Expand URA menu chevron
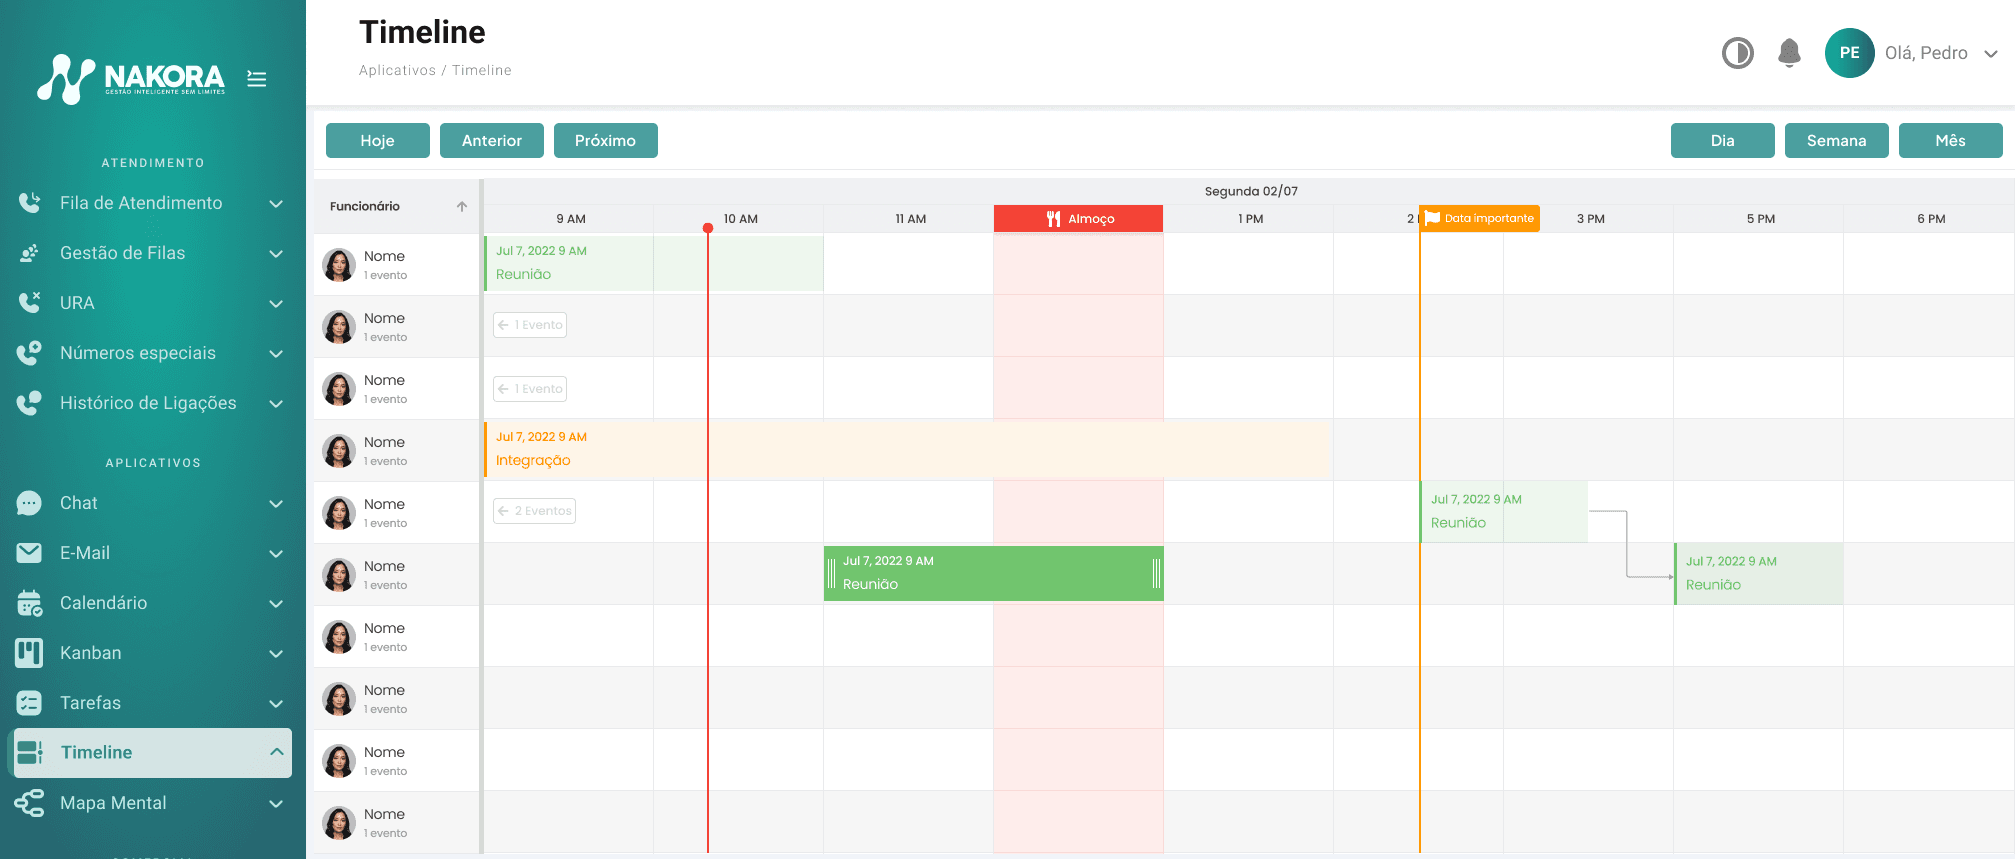 pyautogui.click(x=276, y=304)
